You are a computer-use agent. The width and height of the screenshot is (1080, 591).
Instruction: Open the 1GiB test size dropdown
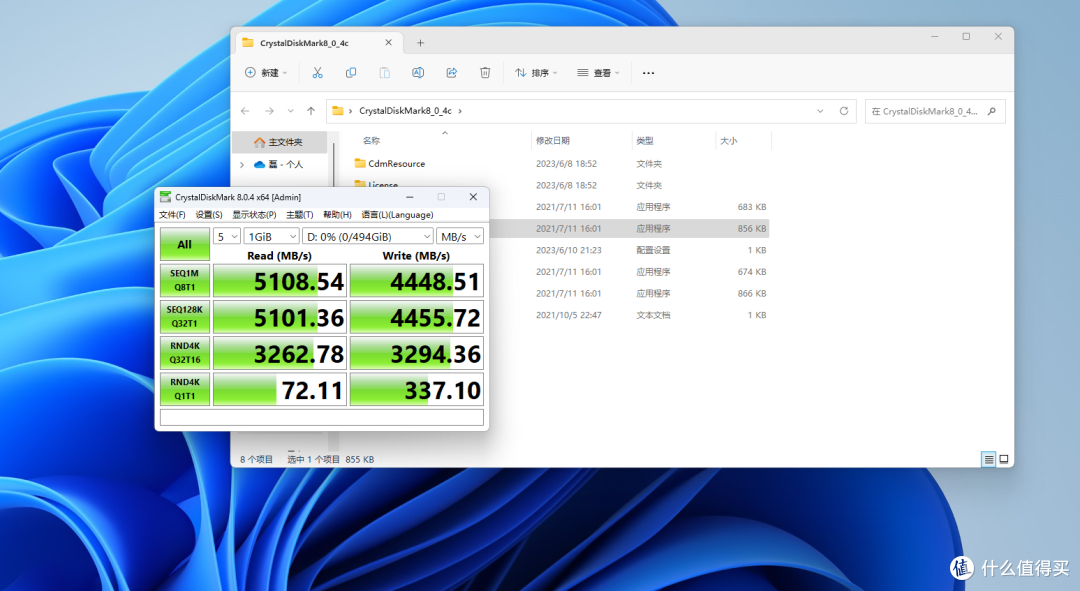coord(271,236)
